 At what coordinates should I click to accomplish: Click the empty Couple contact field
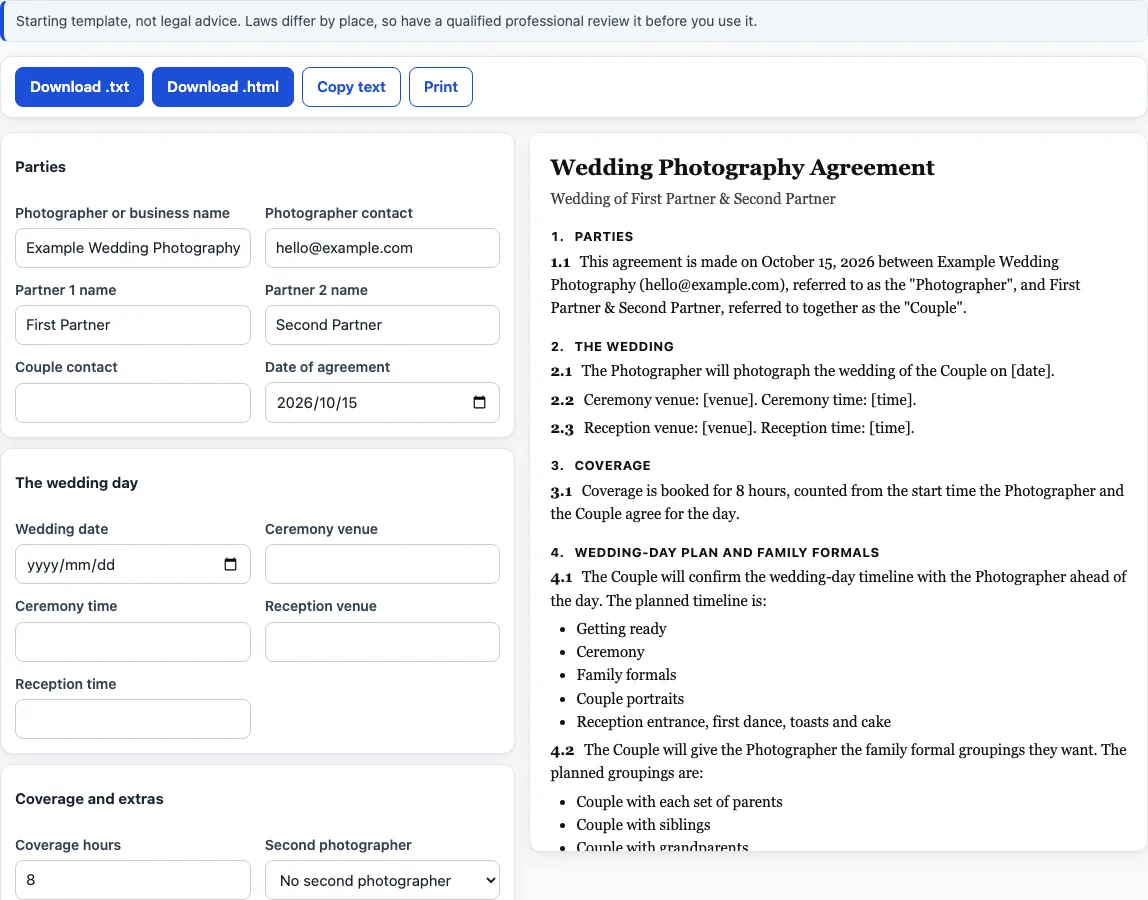point(133,402)
